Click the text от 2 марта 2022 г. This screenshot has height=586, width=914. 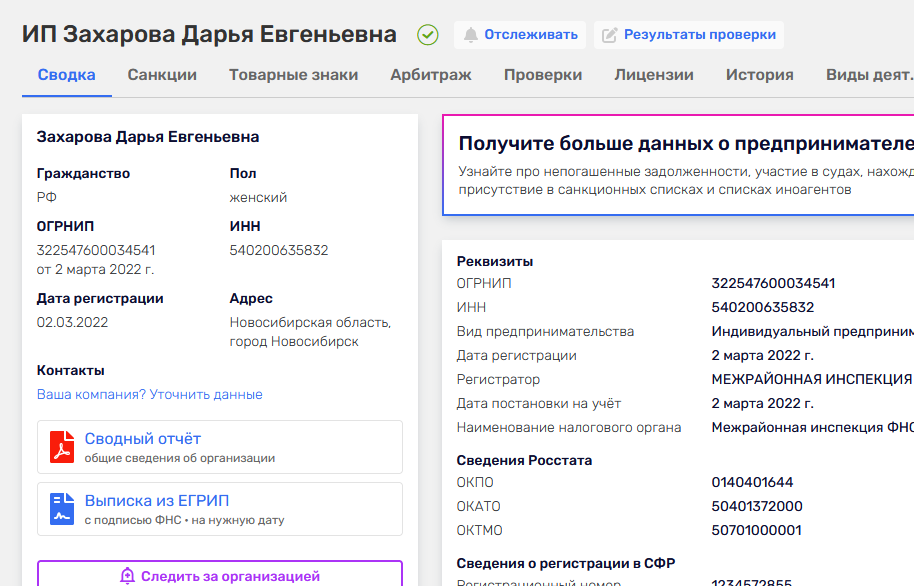tap(95, 269)
